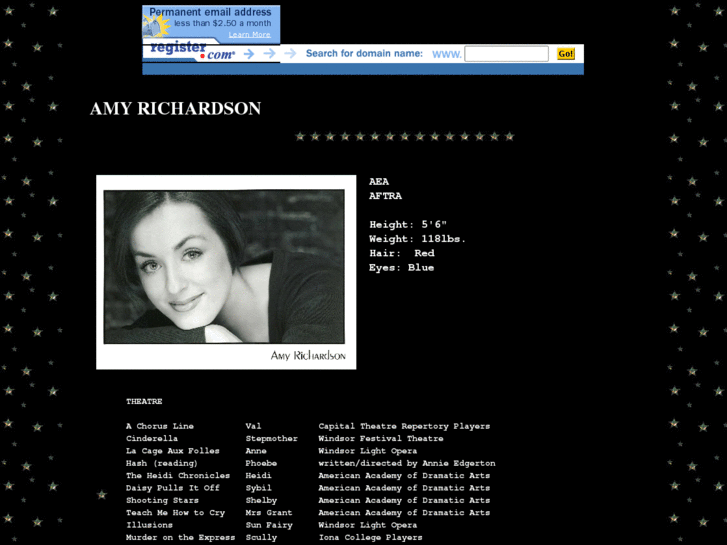This screenshot has width=727, height=545.
Task: Click the register.com logo
Action: point(192,51)
